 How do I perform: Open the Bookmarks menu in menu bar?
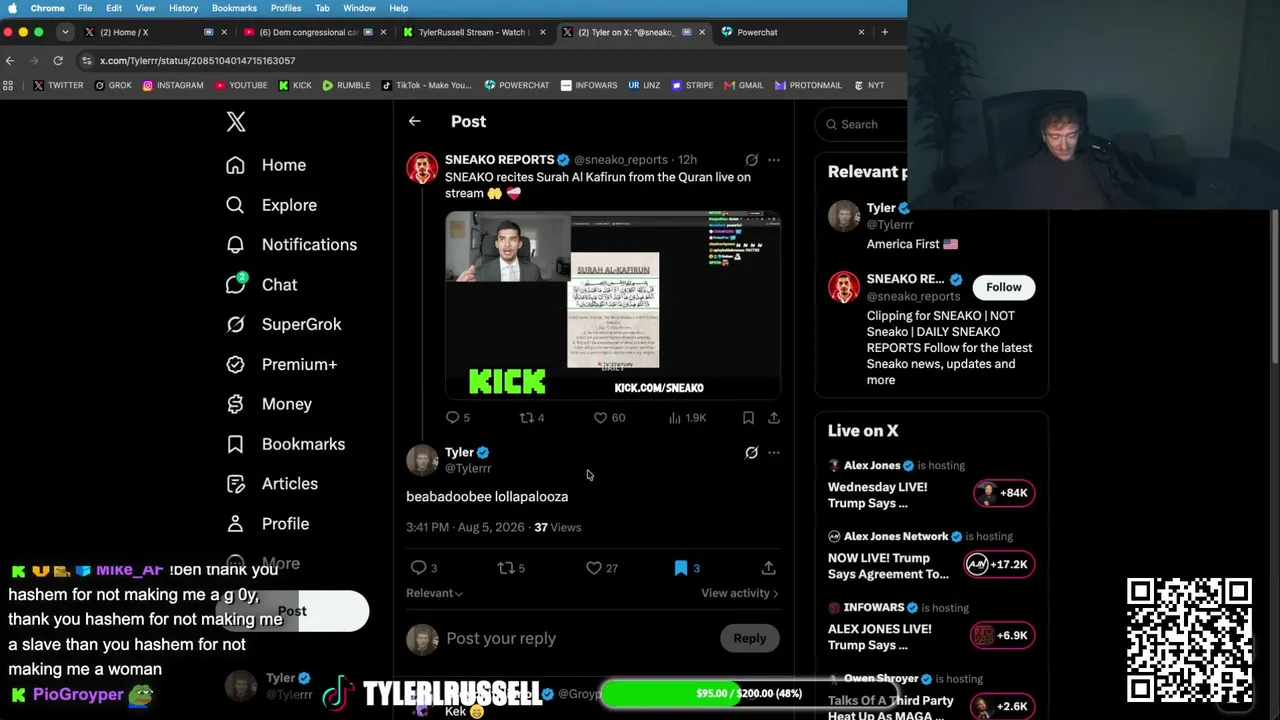click(234, 8)
